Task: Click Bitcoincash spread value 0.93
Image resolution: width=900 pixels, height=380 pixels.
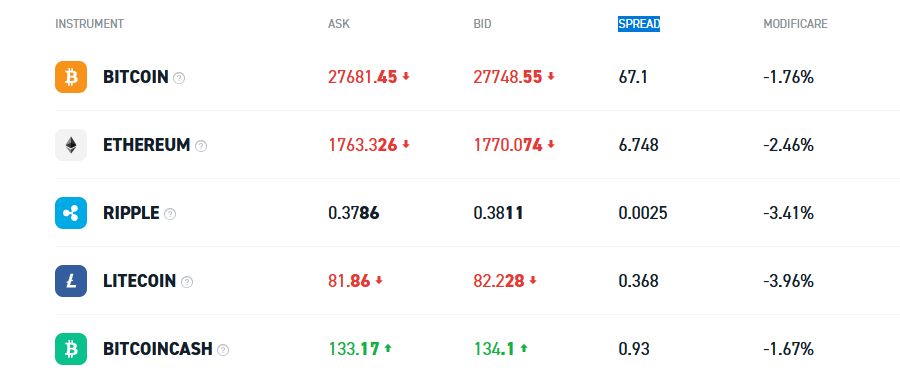Action: point(634,349)
